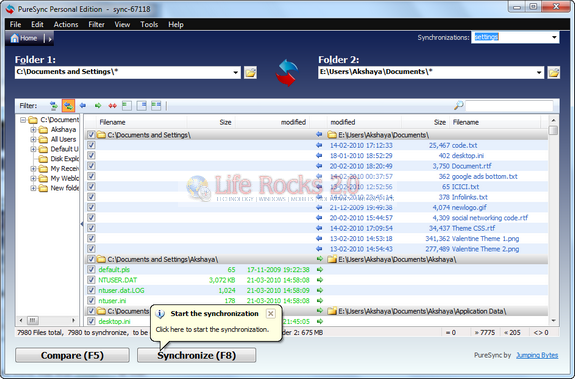
Task: Uncheck the checkbox beside default.pls
Action: (91, 270)
